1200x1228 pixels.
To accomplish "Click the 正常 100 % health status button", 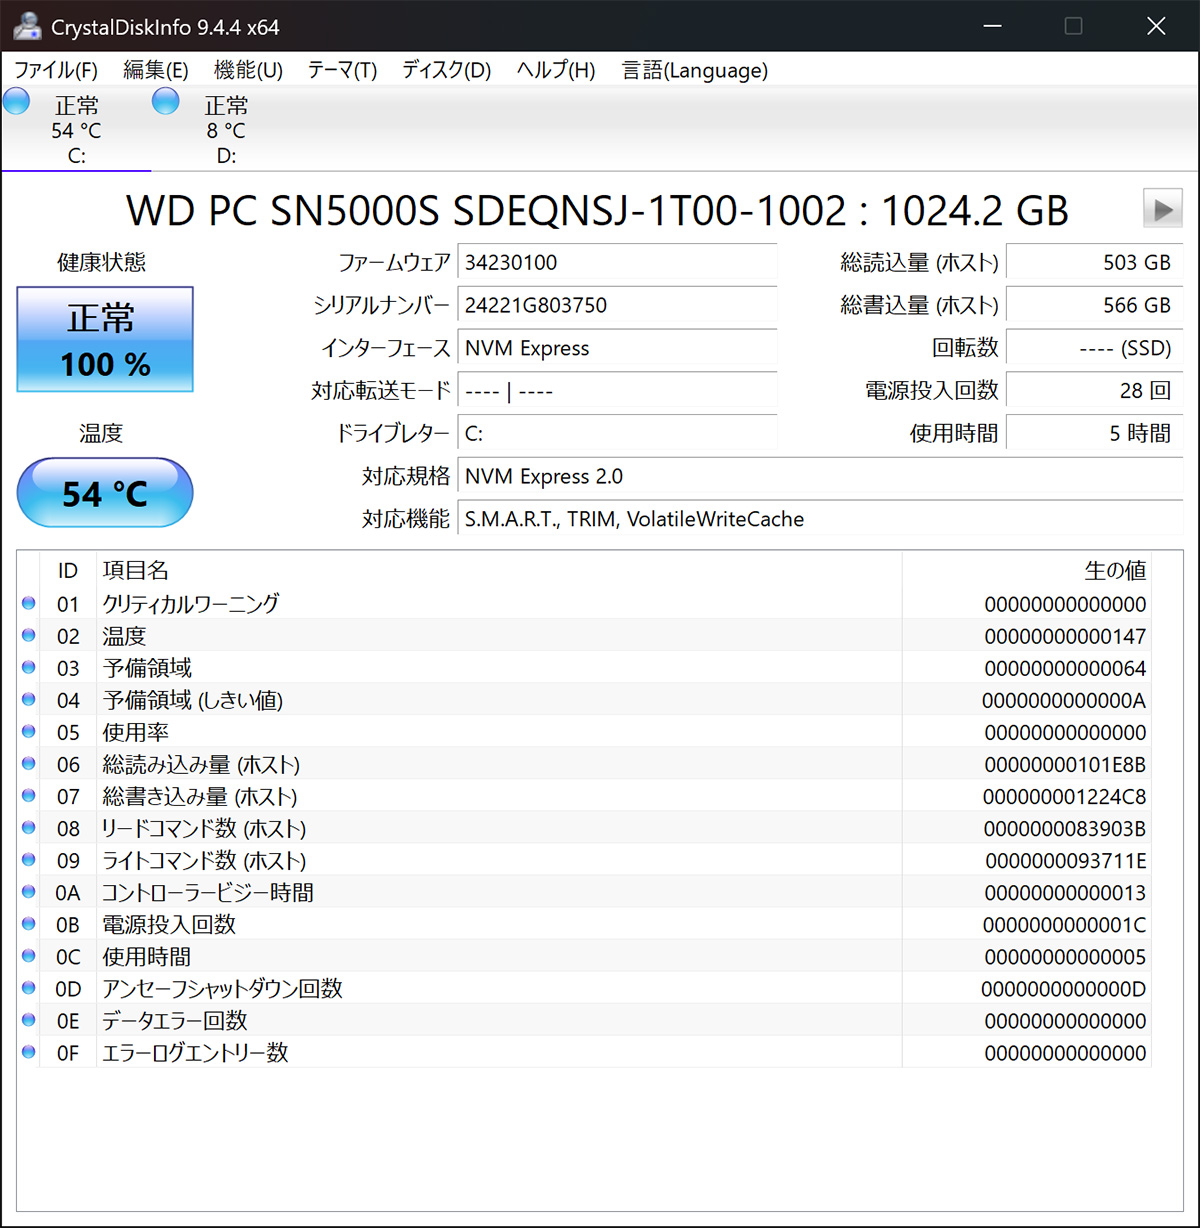I will [x=105, y=339].
